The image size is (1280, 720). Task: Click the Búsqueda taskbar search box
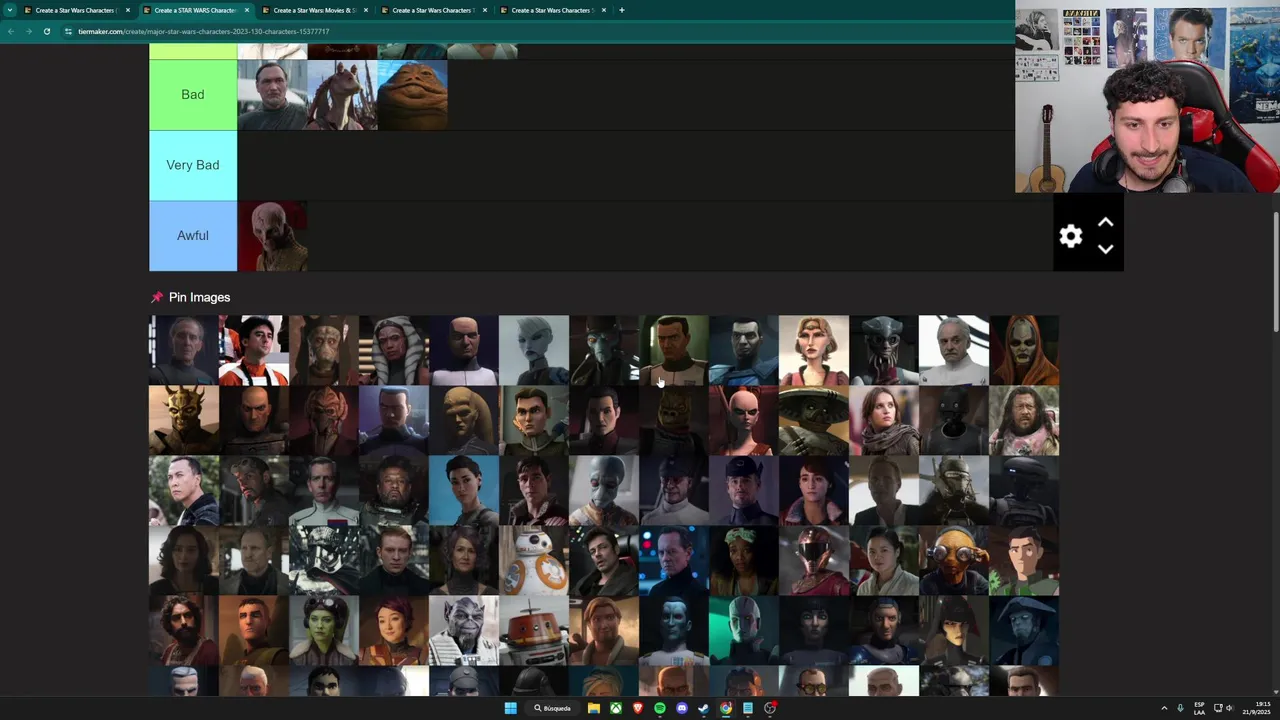coord(553,708)
